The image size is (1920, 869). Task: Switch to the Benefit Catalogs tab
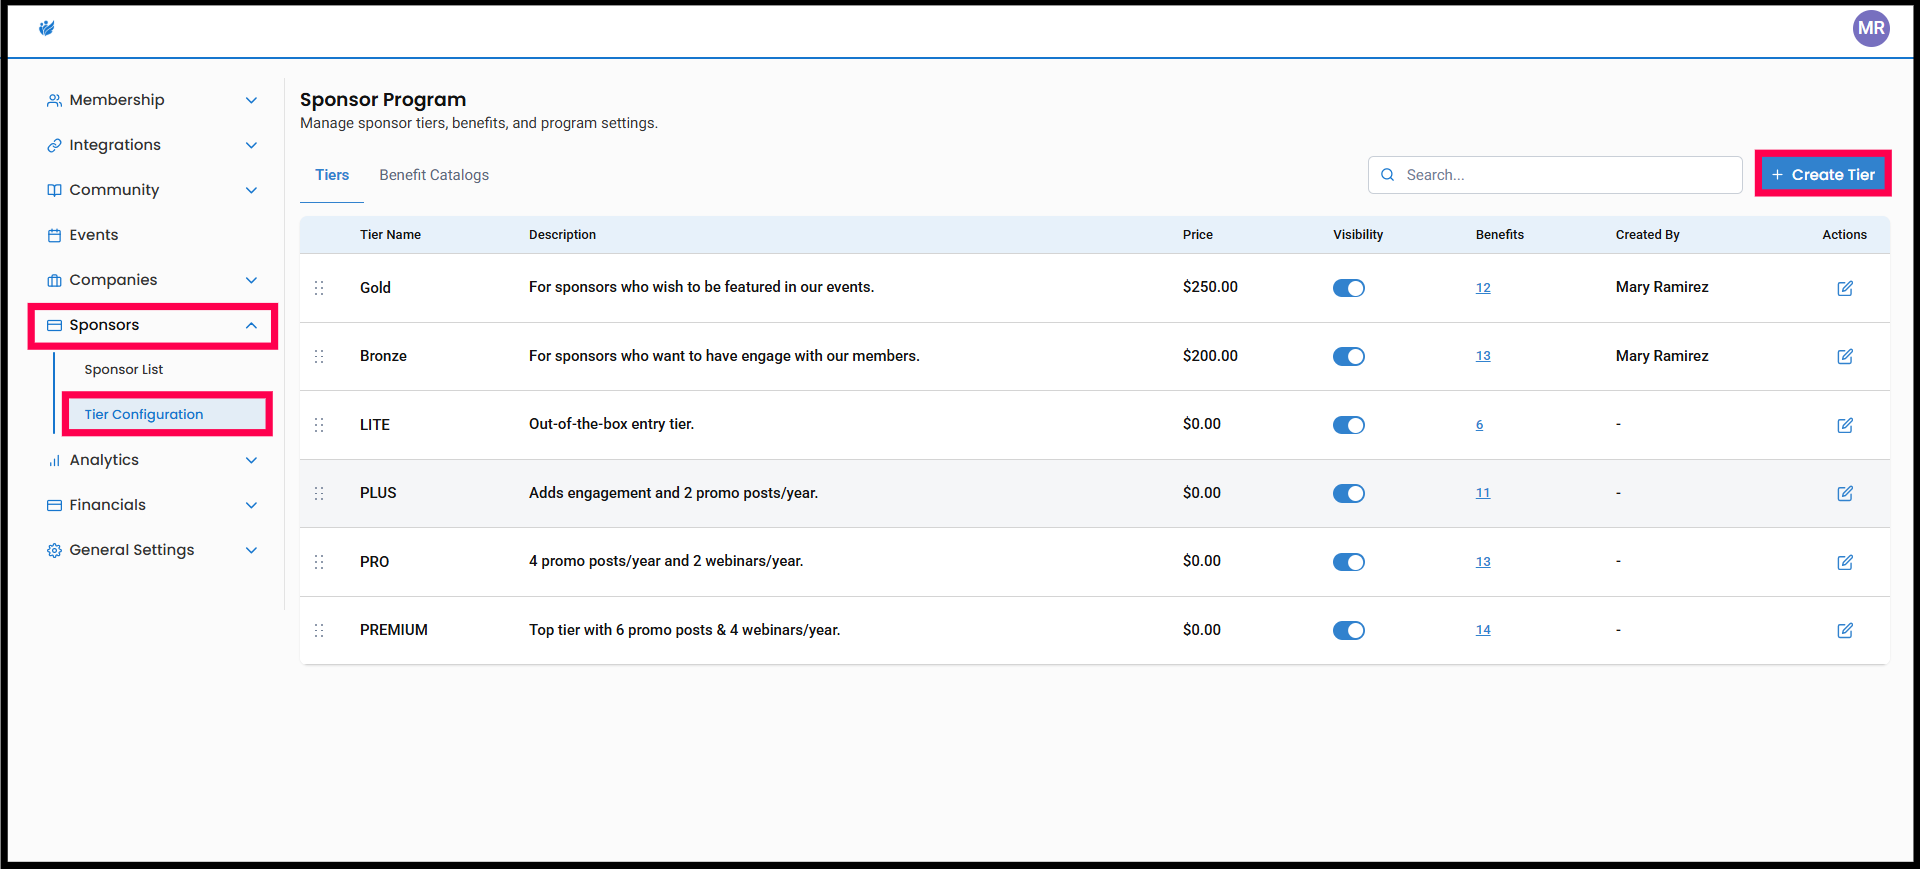(434, 175)
